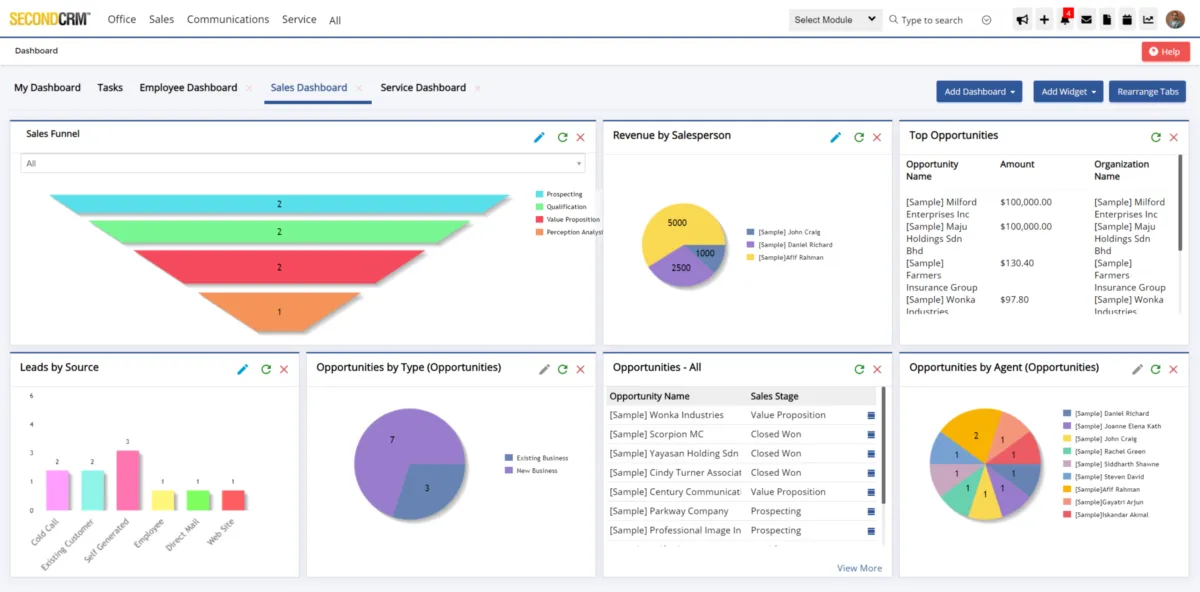Open the notifications bell icon
The width and height of the screenshot is (1200, 592).
pyautogui.click(x=1064, y=20)
